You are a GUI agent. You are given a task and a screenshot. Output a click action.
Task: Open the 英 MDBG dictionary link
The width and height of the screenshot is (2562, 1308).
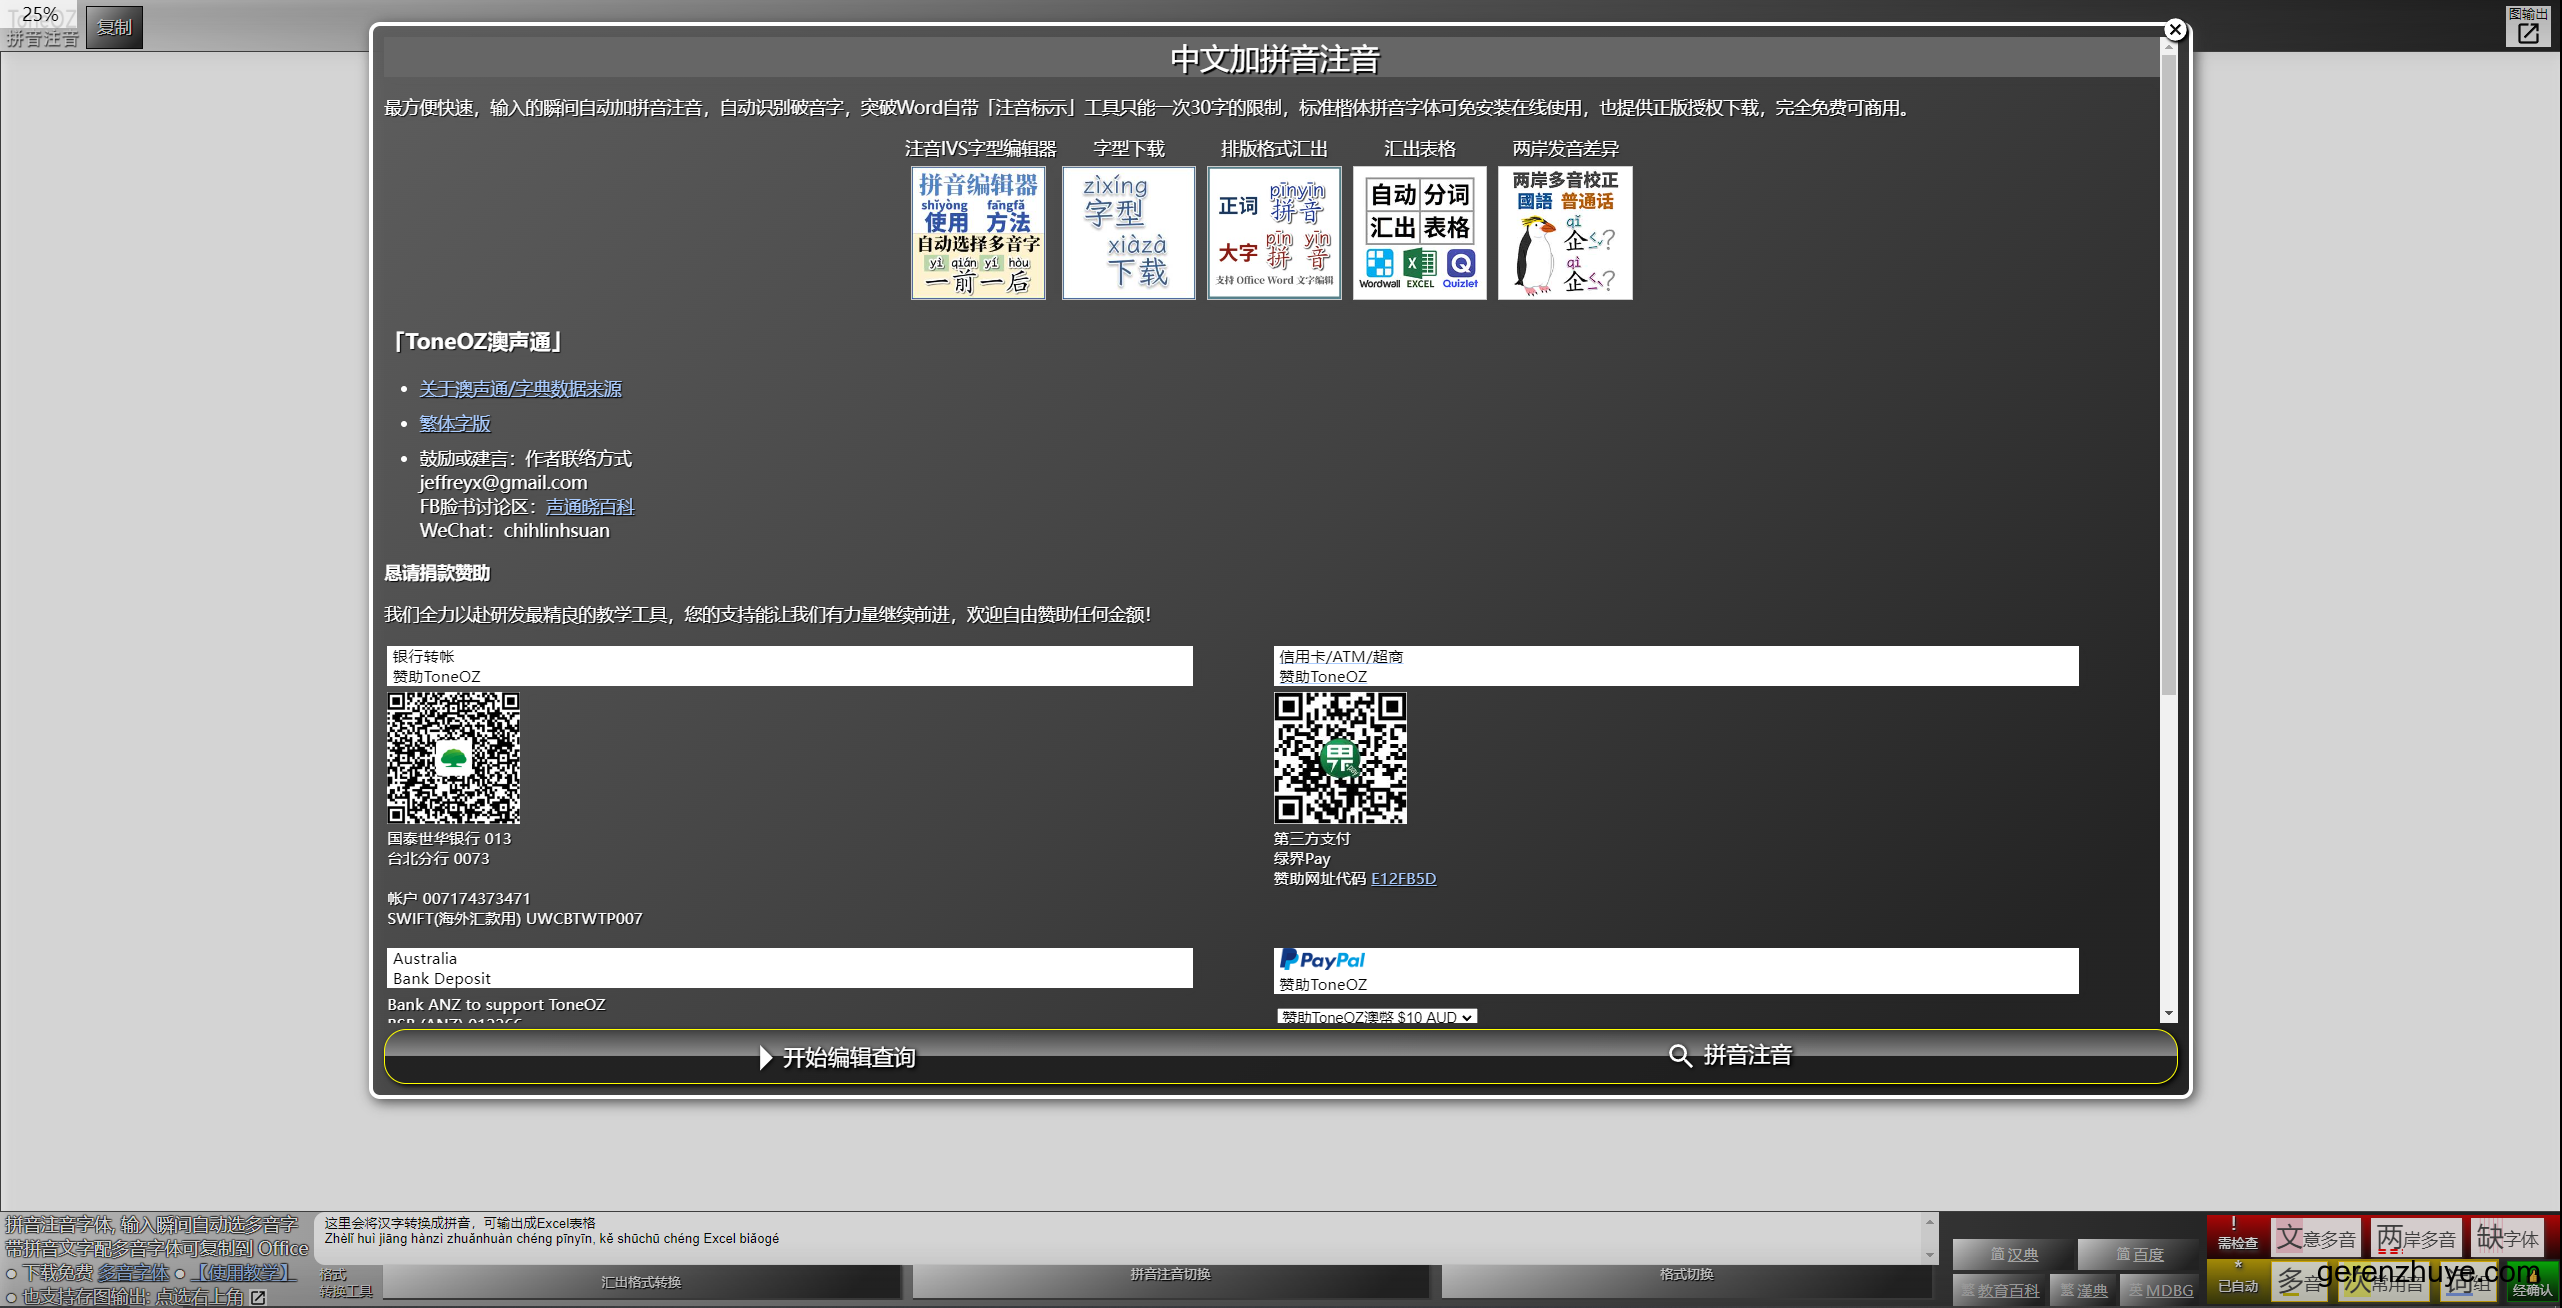coord(2160,1290)
